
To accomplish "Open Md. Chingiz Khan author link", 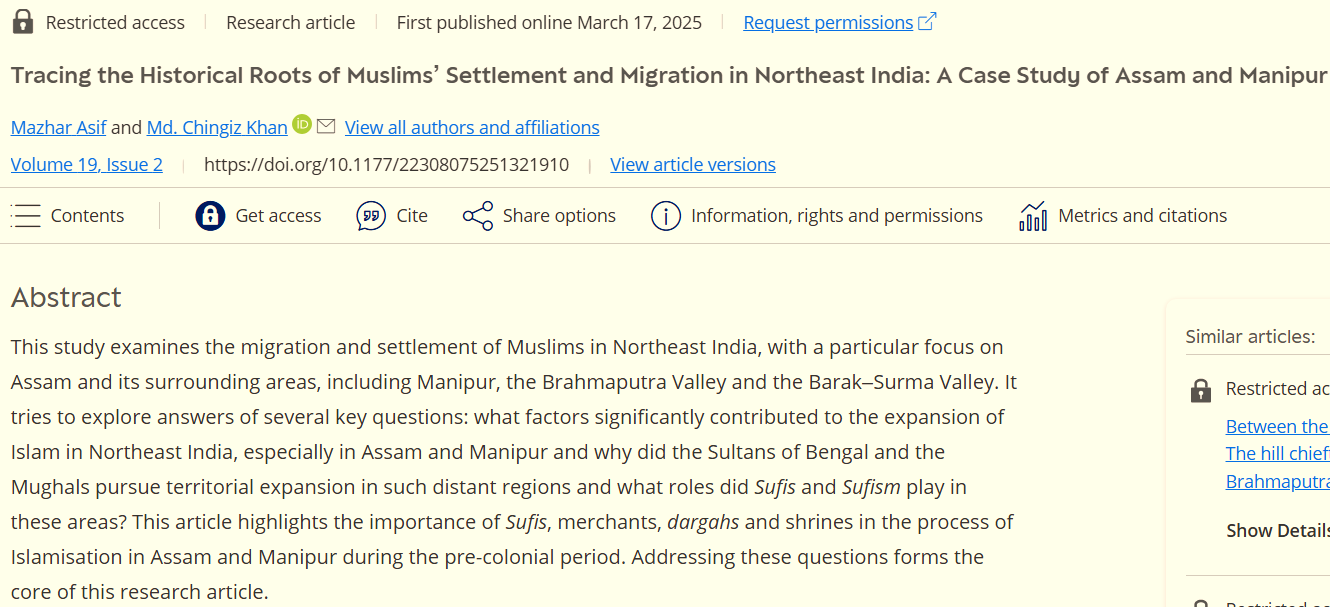I will click(217, 127).
